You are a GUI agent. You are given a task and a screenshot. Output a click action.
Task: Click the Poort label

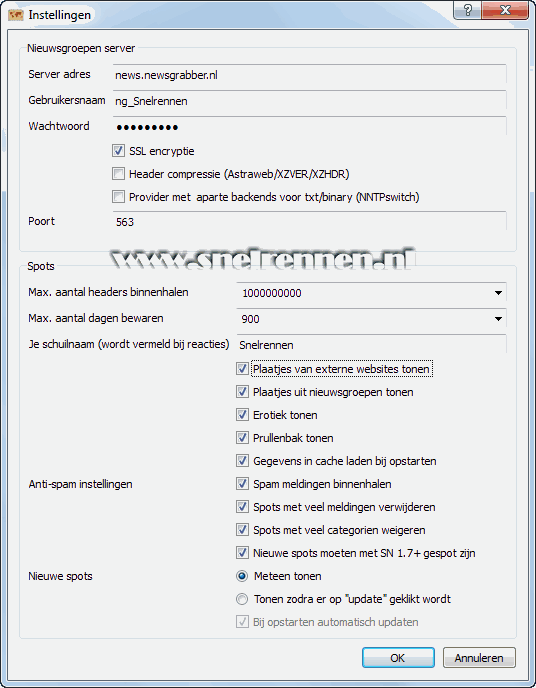pyautogui.click(x=41, y=221)
